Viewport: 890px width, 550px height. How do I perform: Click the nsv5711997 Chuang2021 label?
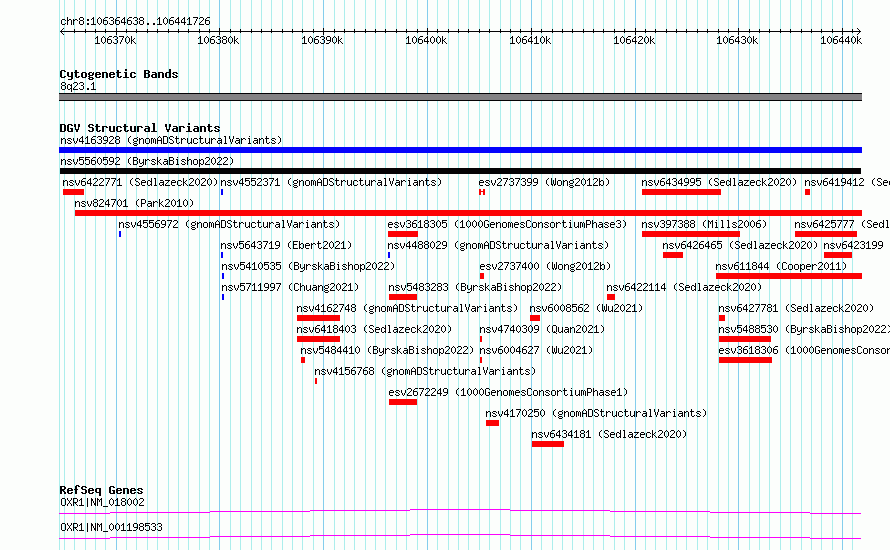290,287
